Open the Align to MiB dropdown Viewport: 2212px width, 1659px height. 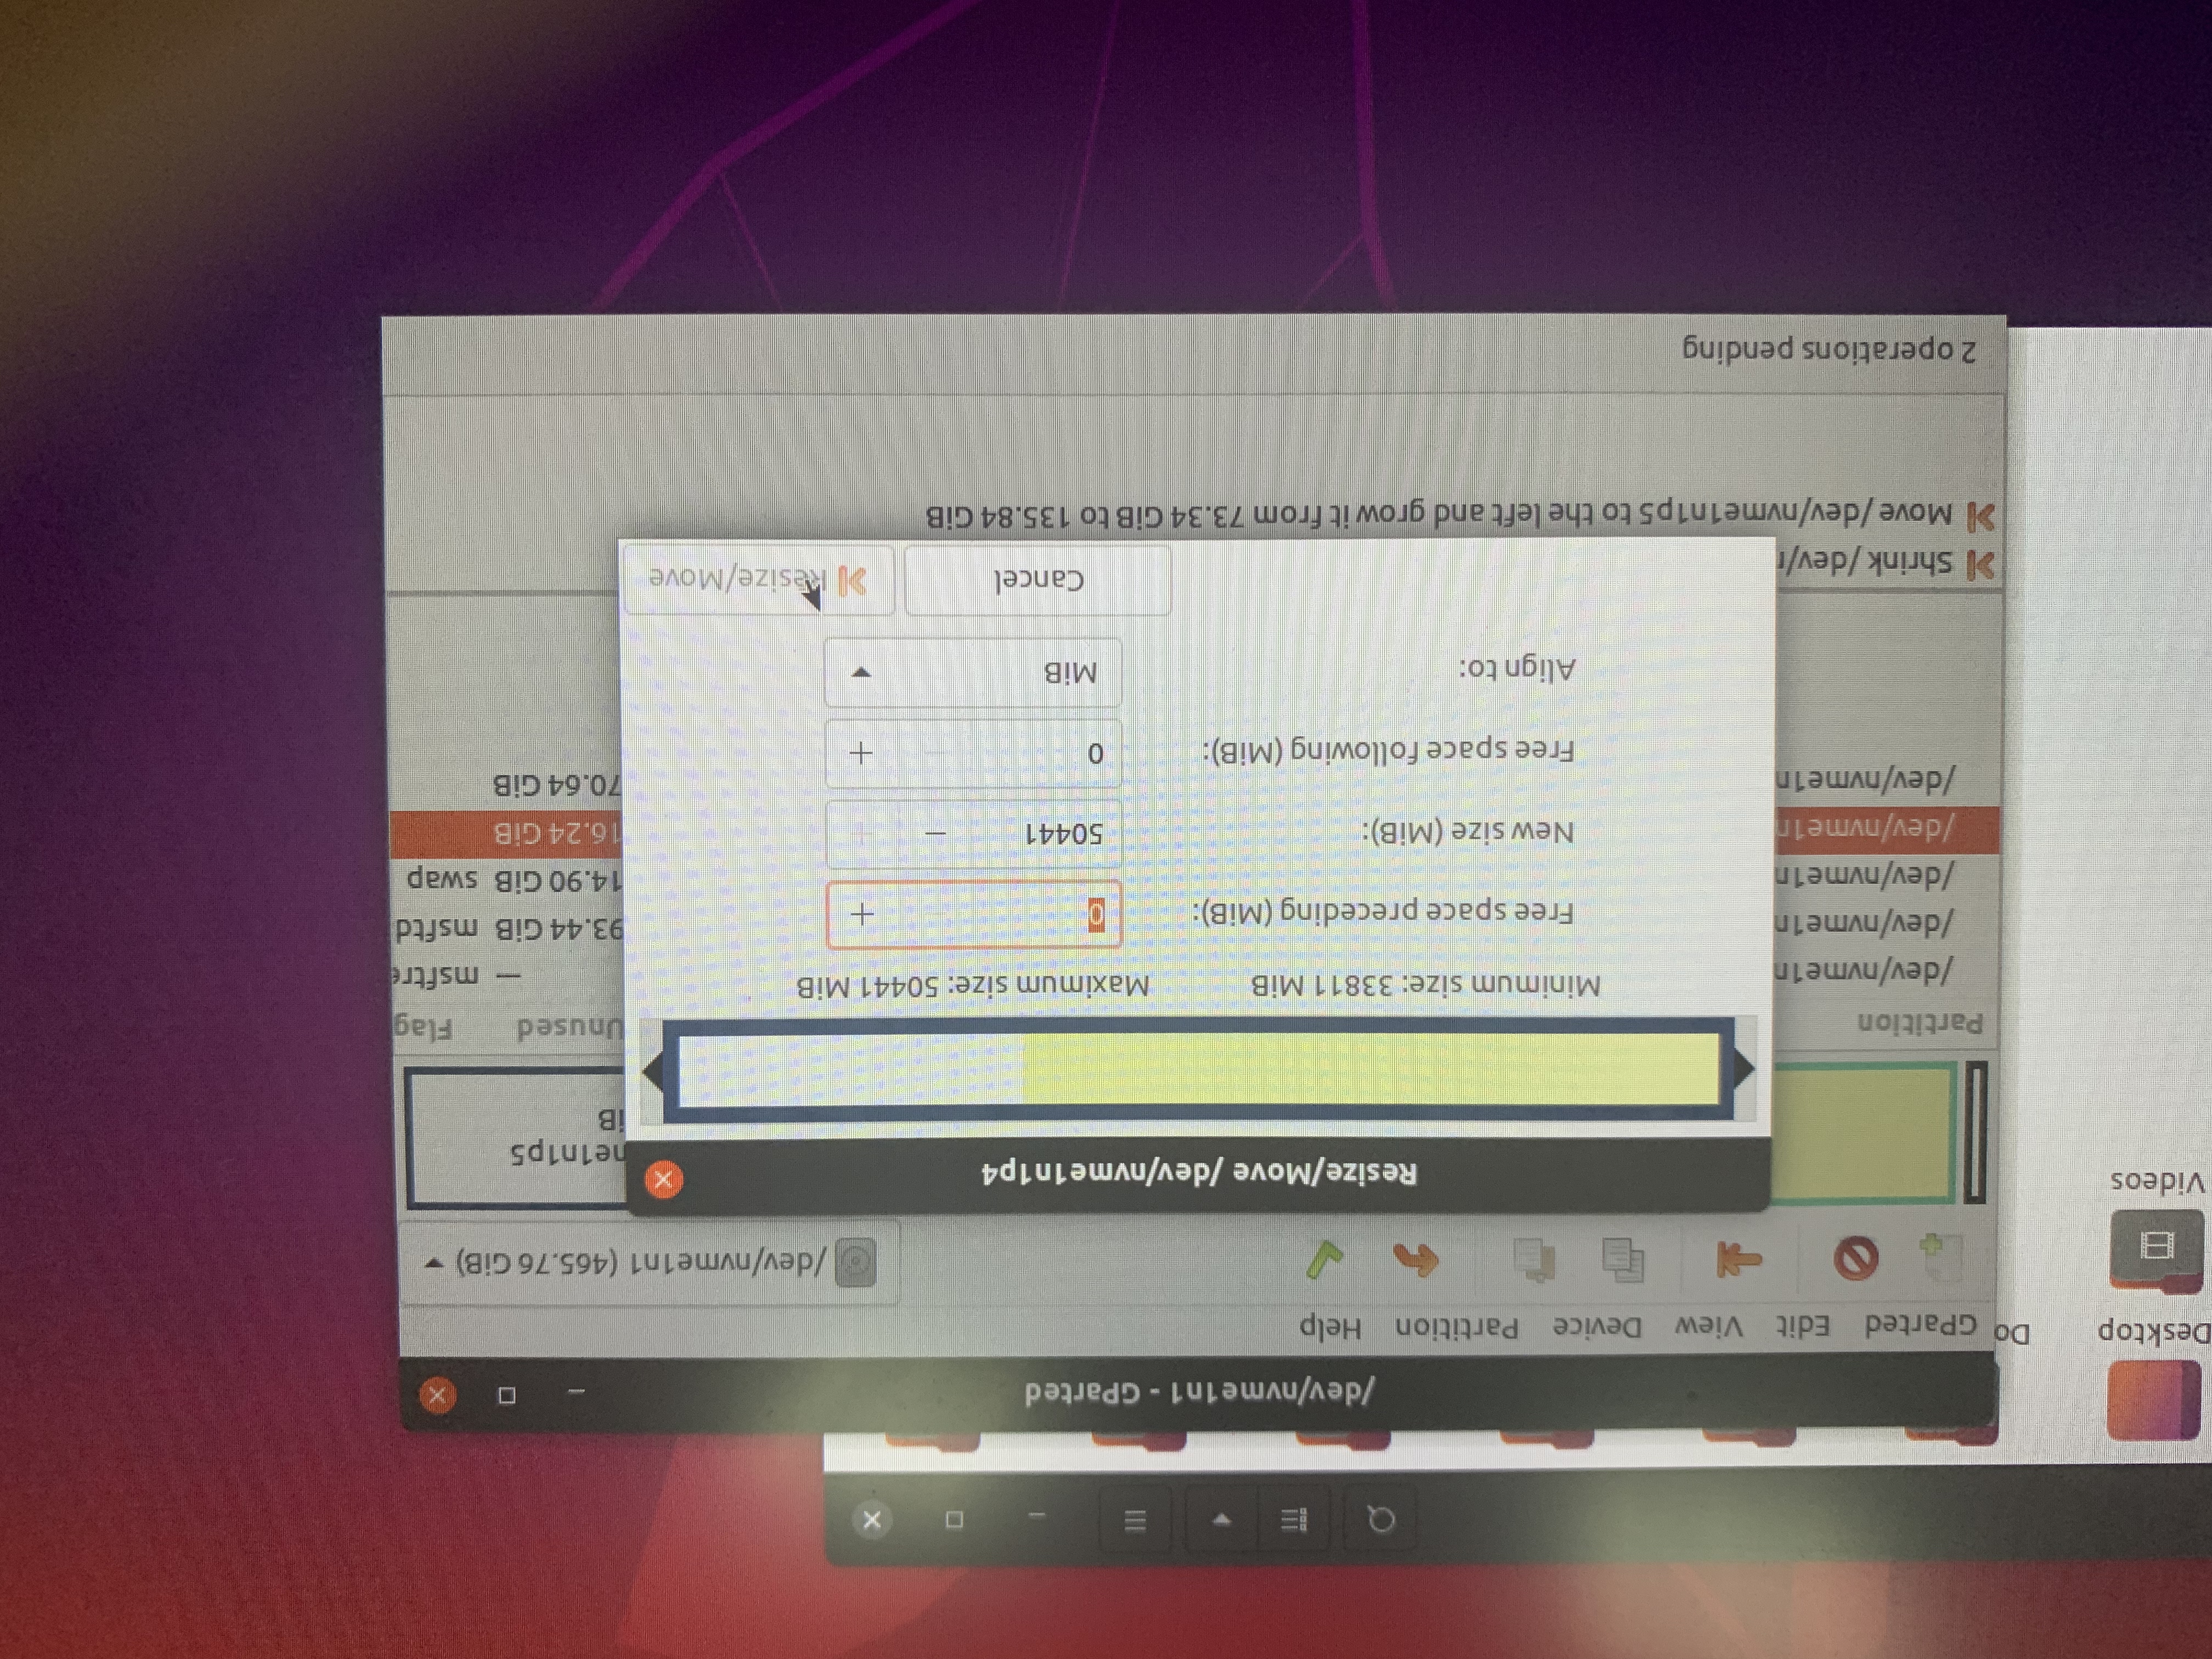(x=973, y=672)
